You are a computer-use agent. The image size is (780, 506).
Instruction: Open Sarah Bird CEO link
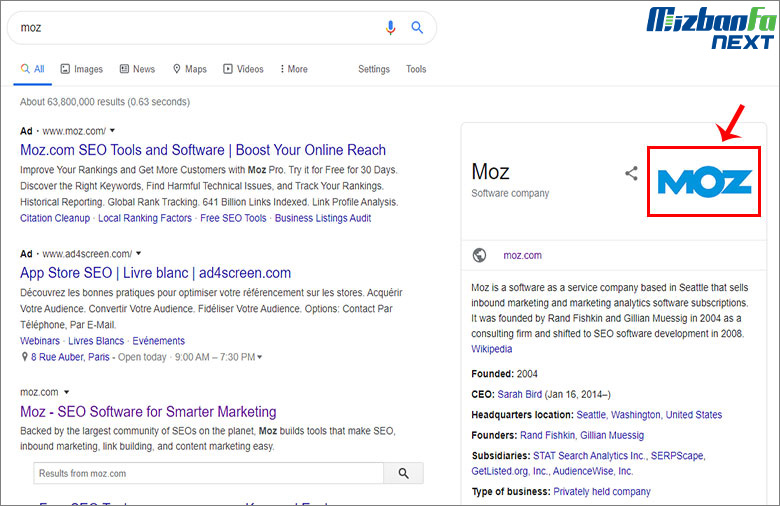pyautogui.click(x=519, y=394)
